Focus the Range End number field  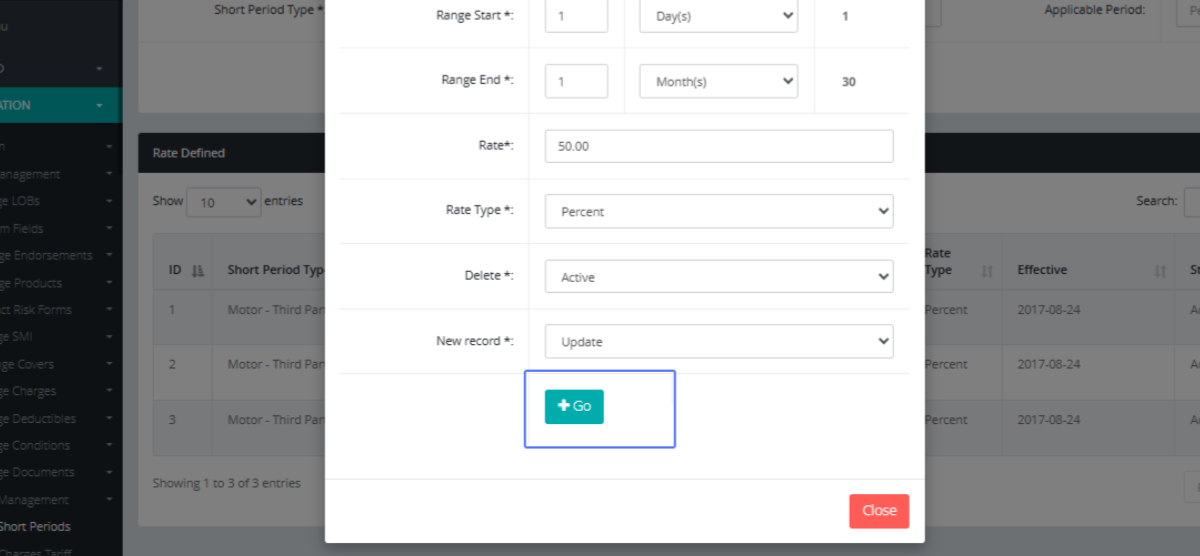(x=576, y=82)
